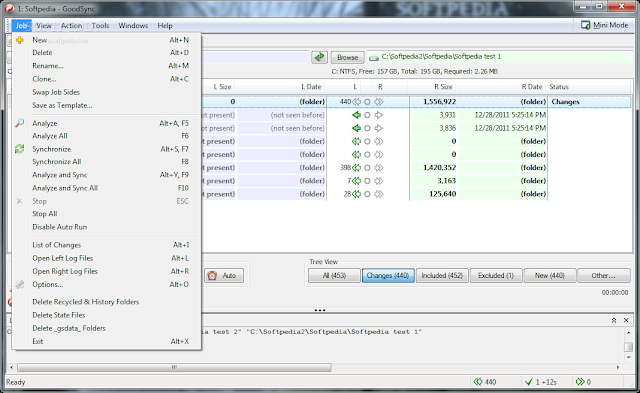This screenshot has height=393, width=640.
Task: Click the green swap sides arrows button
Action: (x=319, y=57)
